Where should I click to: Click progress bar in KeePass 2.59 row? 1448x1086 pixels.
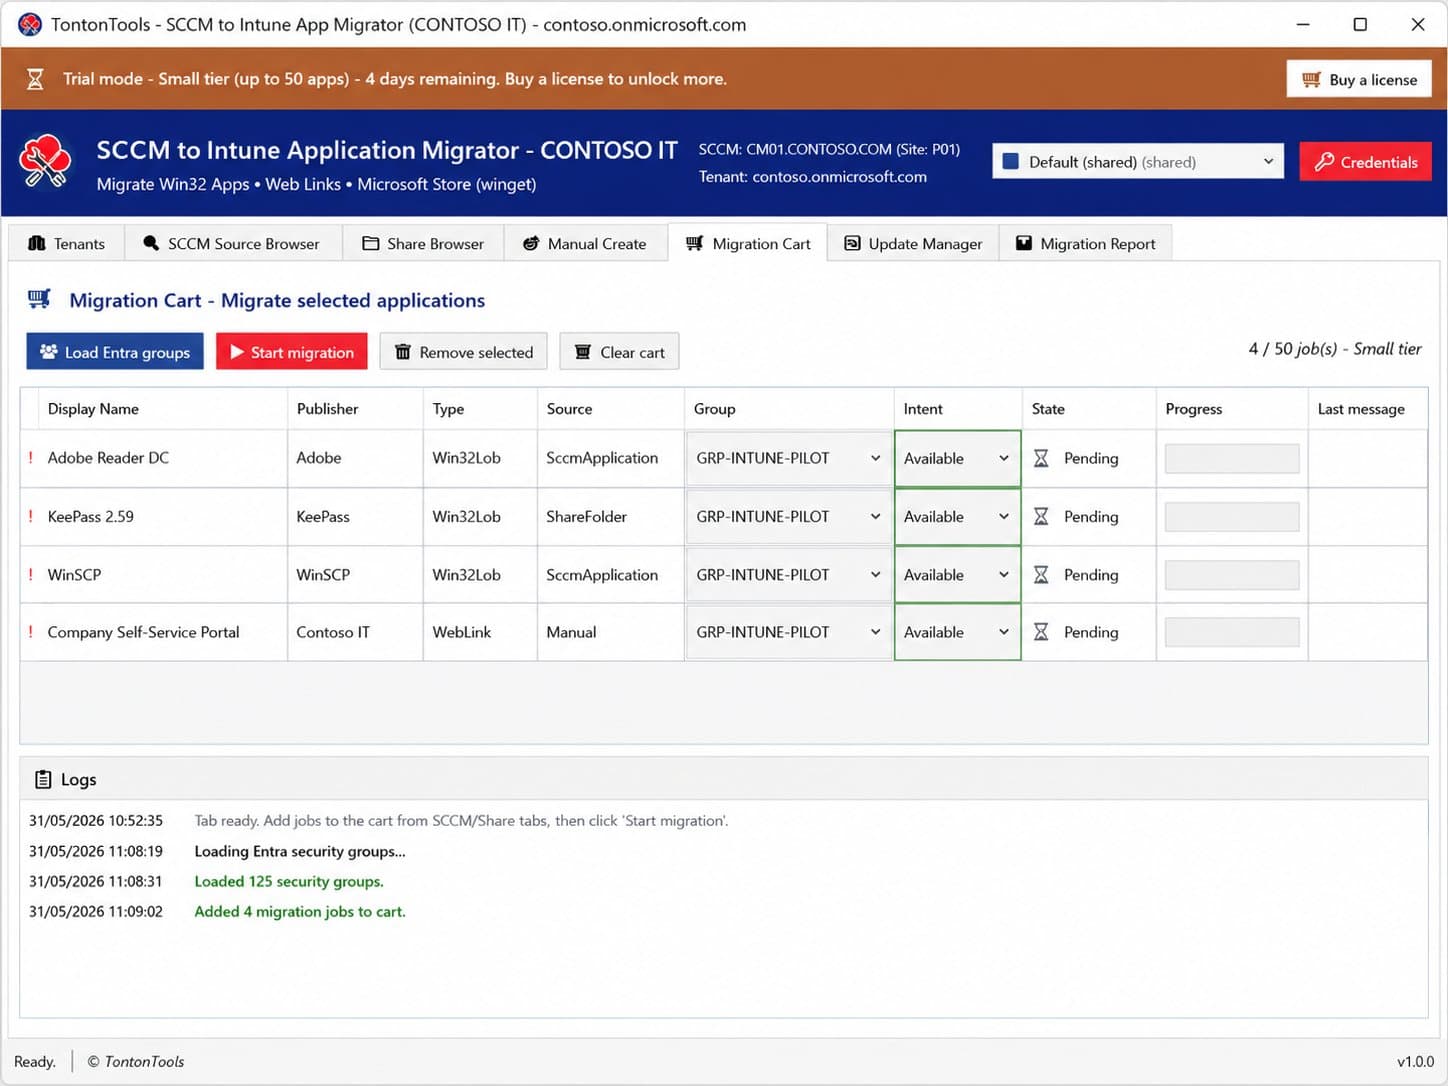(x=1232, y=516)
